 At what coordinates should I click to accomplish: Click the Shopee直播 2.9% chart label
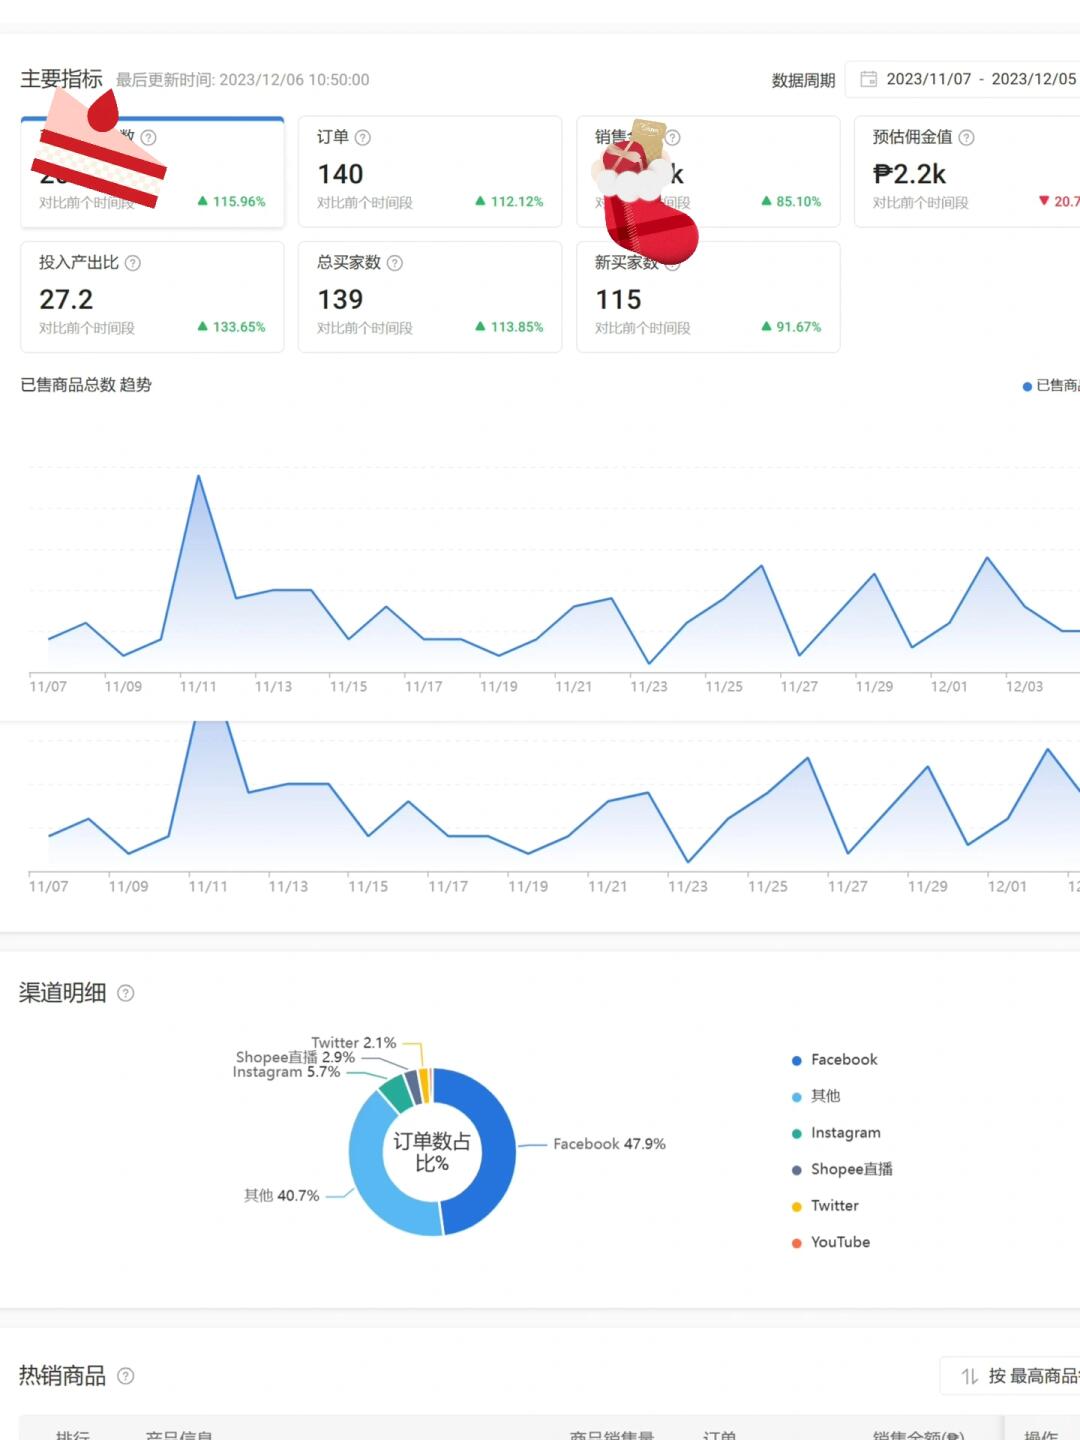(x=295, y=1057)
